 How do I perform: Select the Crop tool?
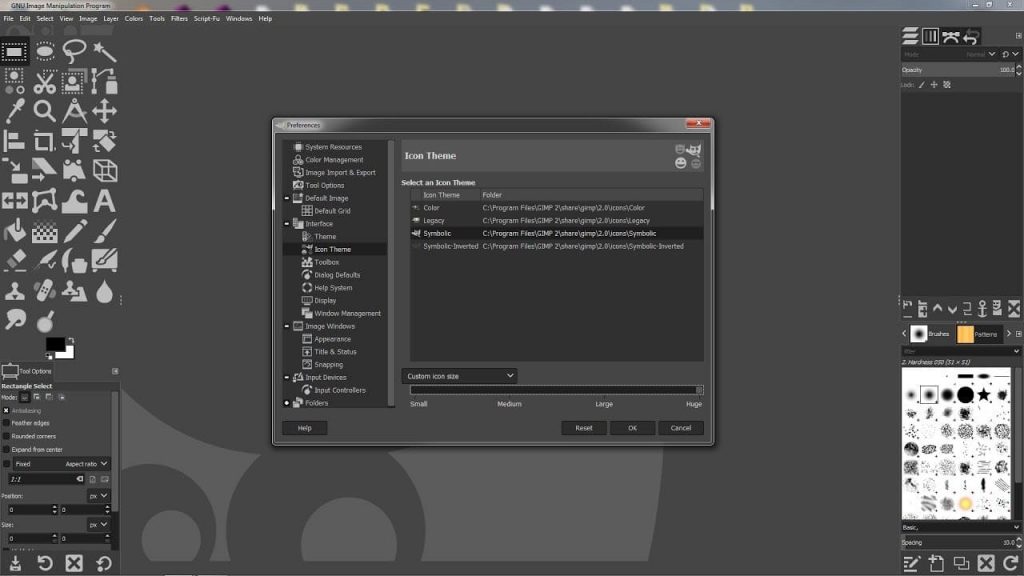pos(44,142)
